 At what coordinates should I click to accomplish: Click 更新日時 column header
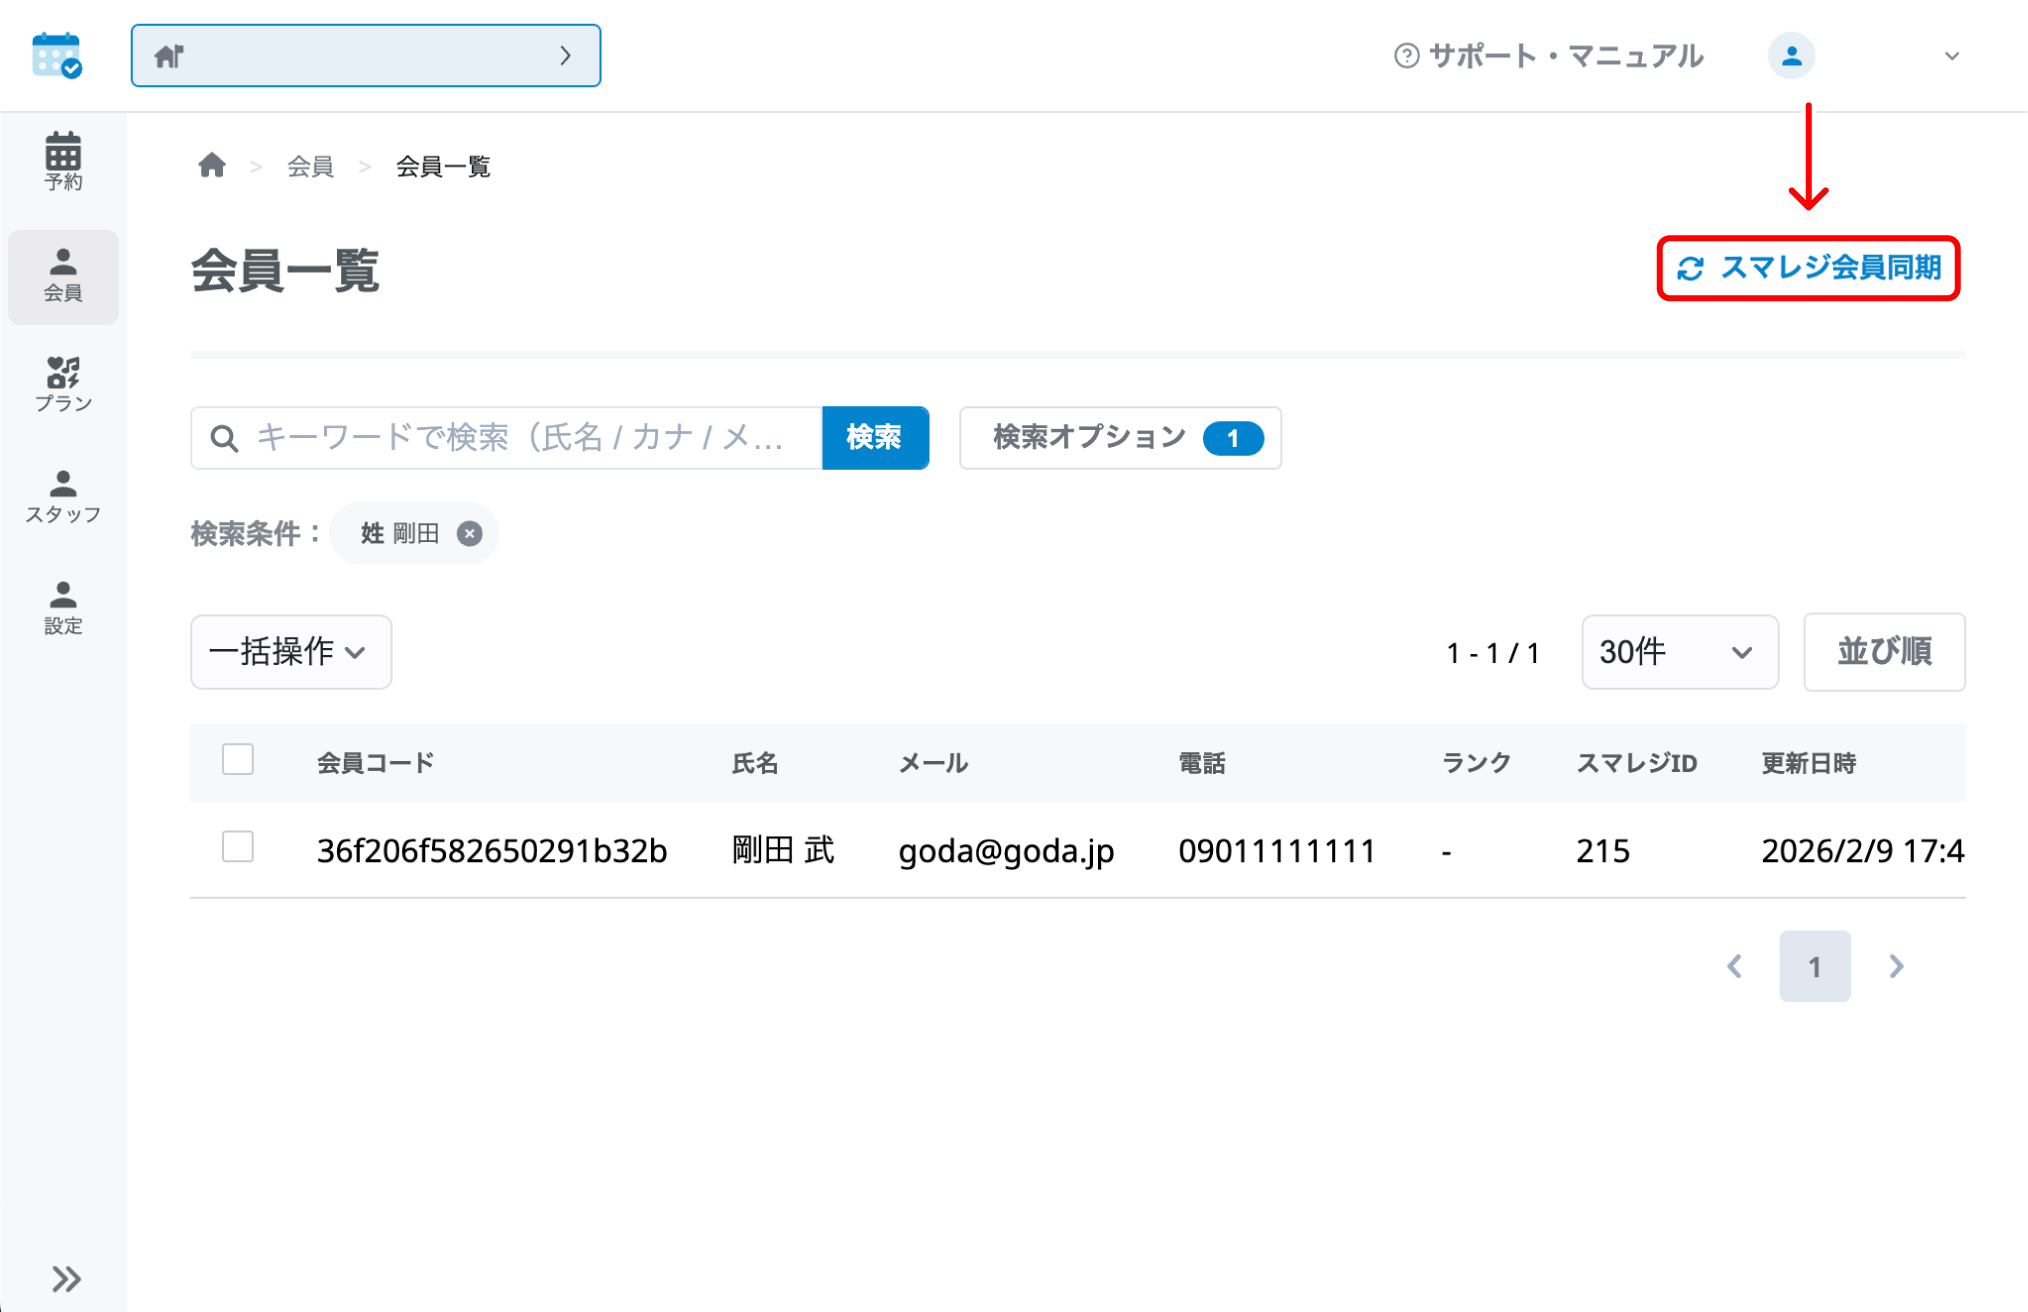[1808, 763]
